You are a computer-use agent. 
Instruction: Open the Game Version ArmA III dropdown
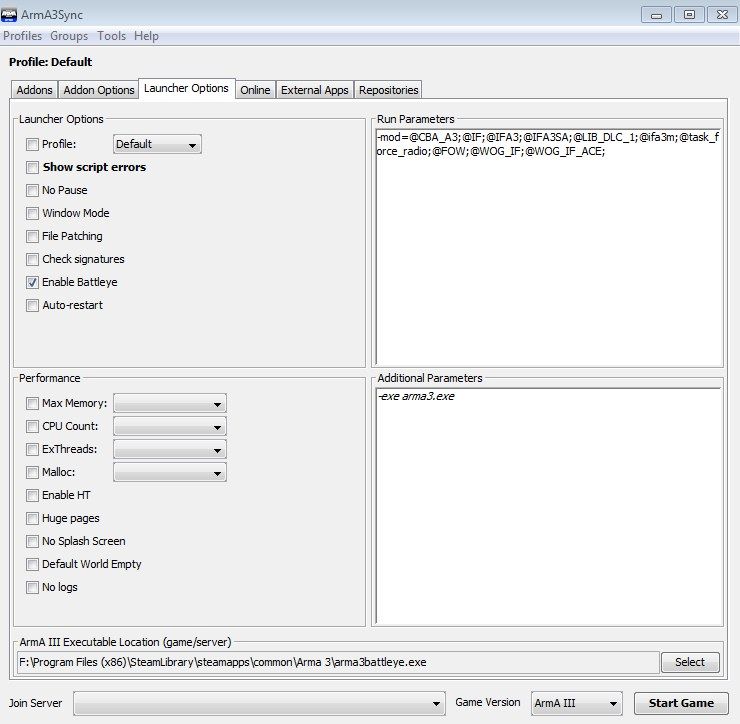pos(577,704)
